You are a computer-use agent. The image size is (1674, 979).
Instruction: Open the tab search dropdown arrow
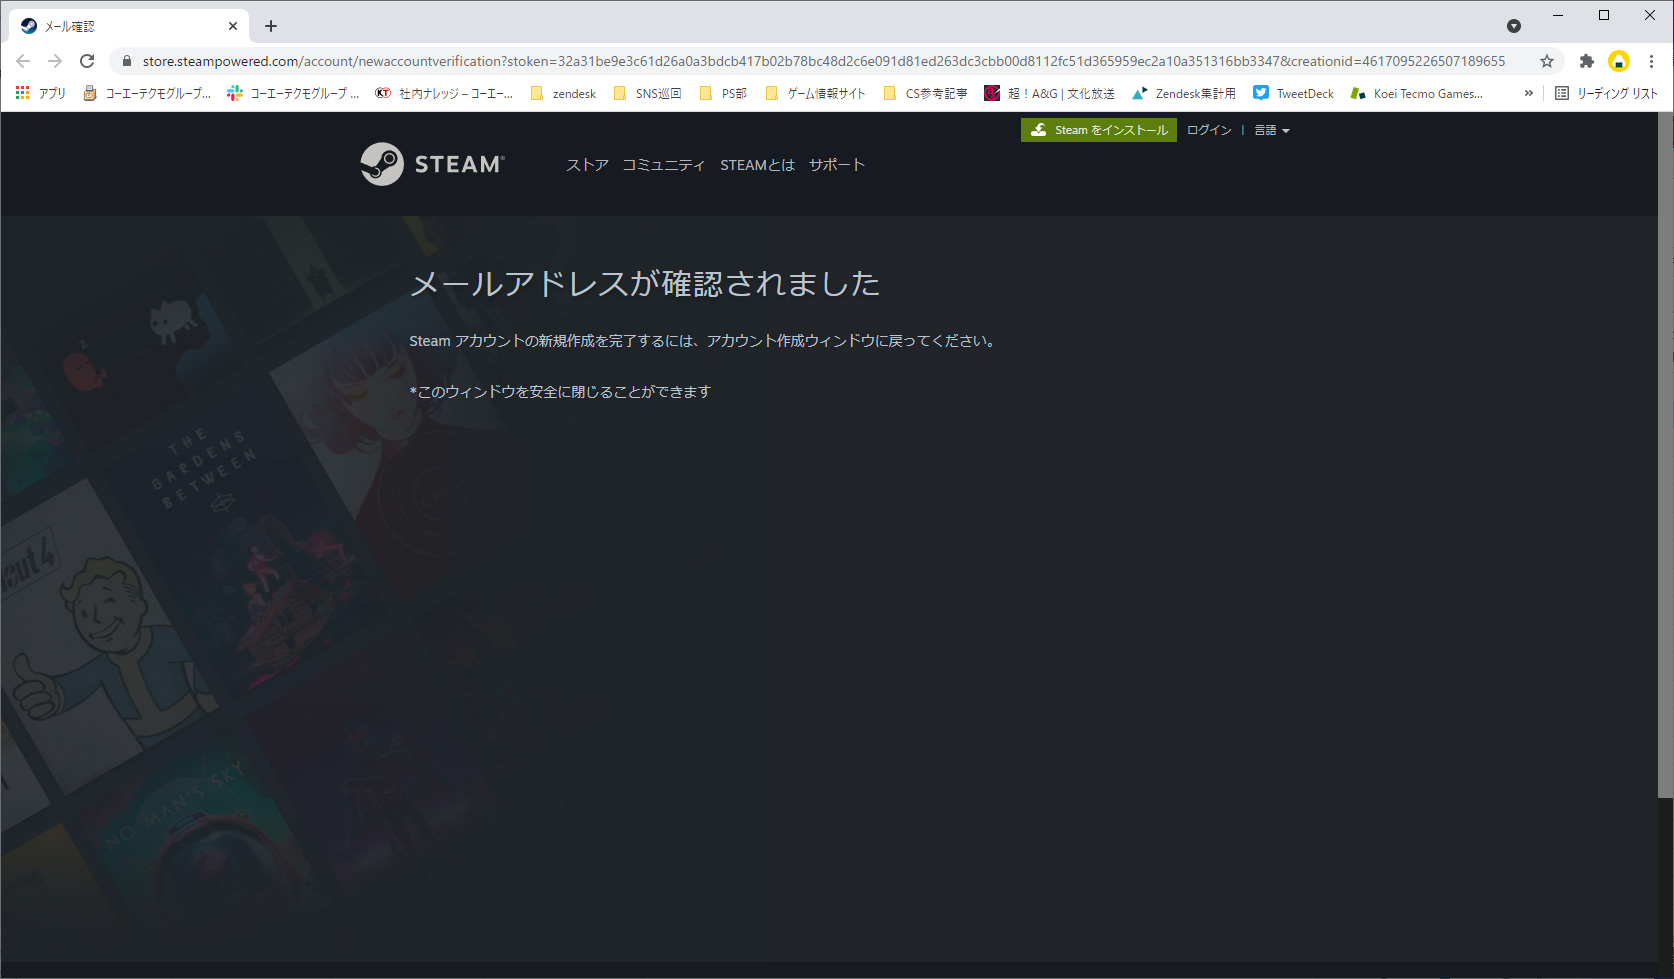[x=1513, y=26]
